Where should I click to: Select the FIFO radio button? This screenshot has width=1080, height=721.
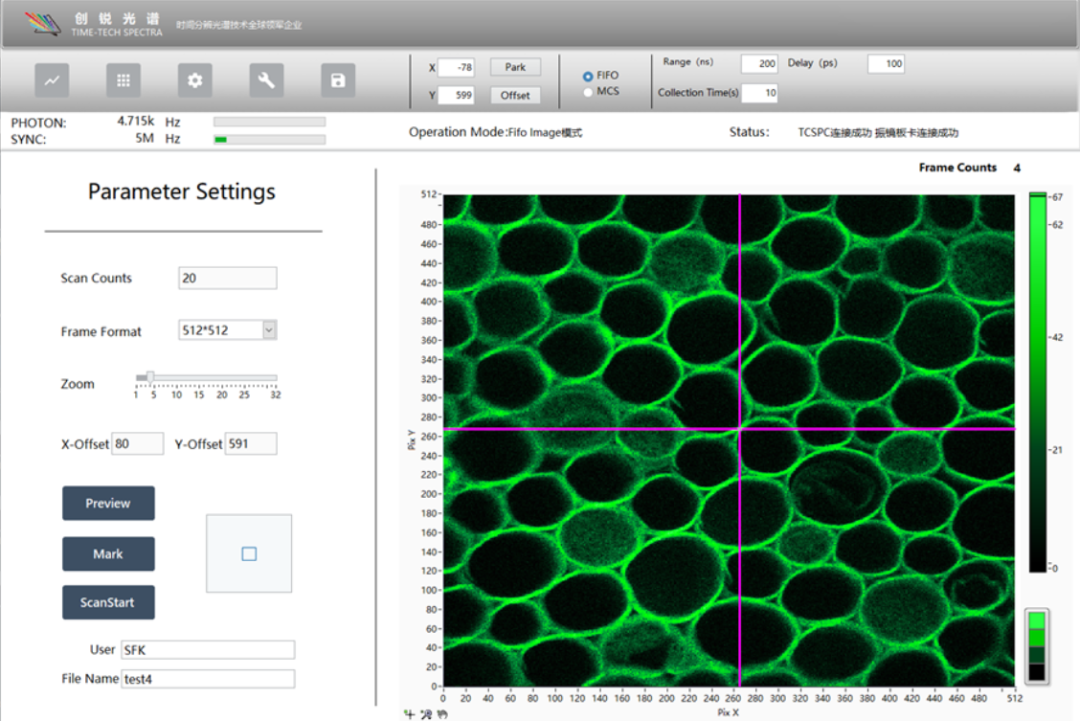(588, 76)
